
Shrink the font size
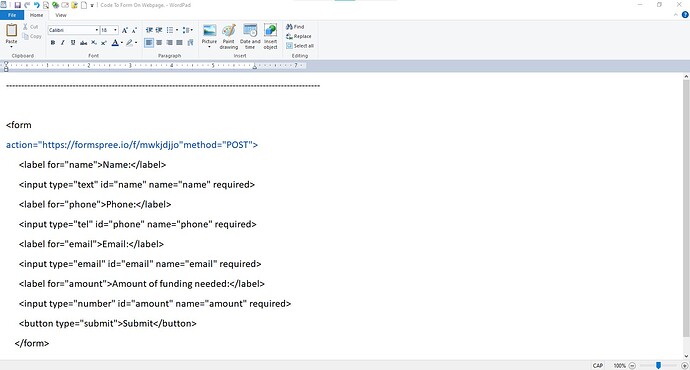135,30
